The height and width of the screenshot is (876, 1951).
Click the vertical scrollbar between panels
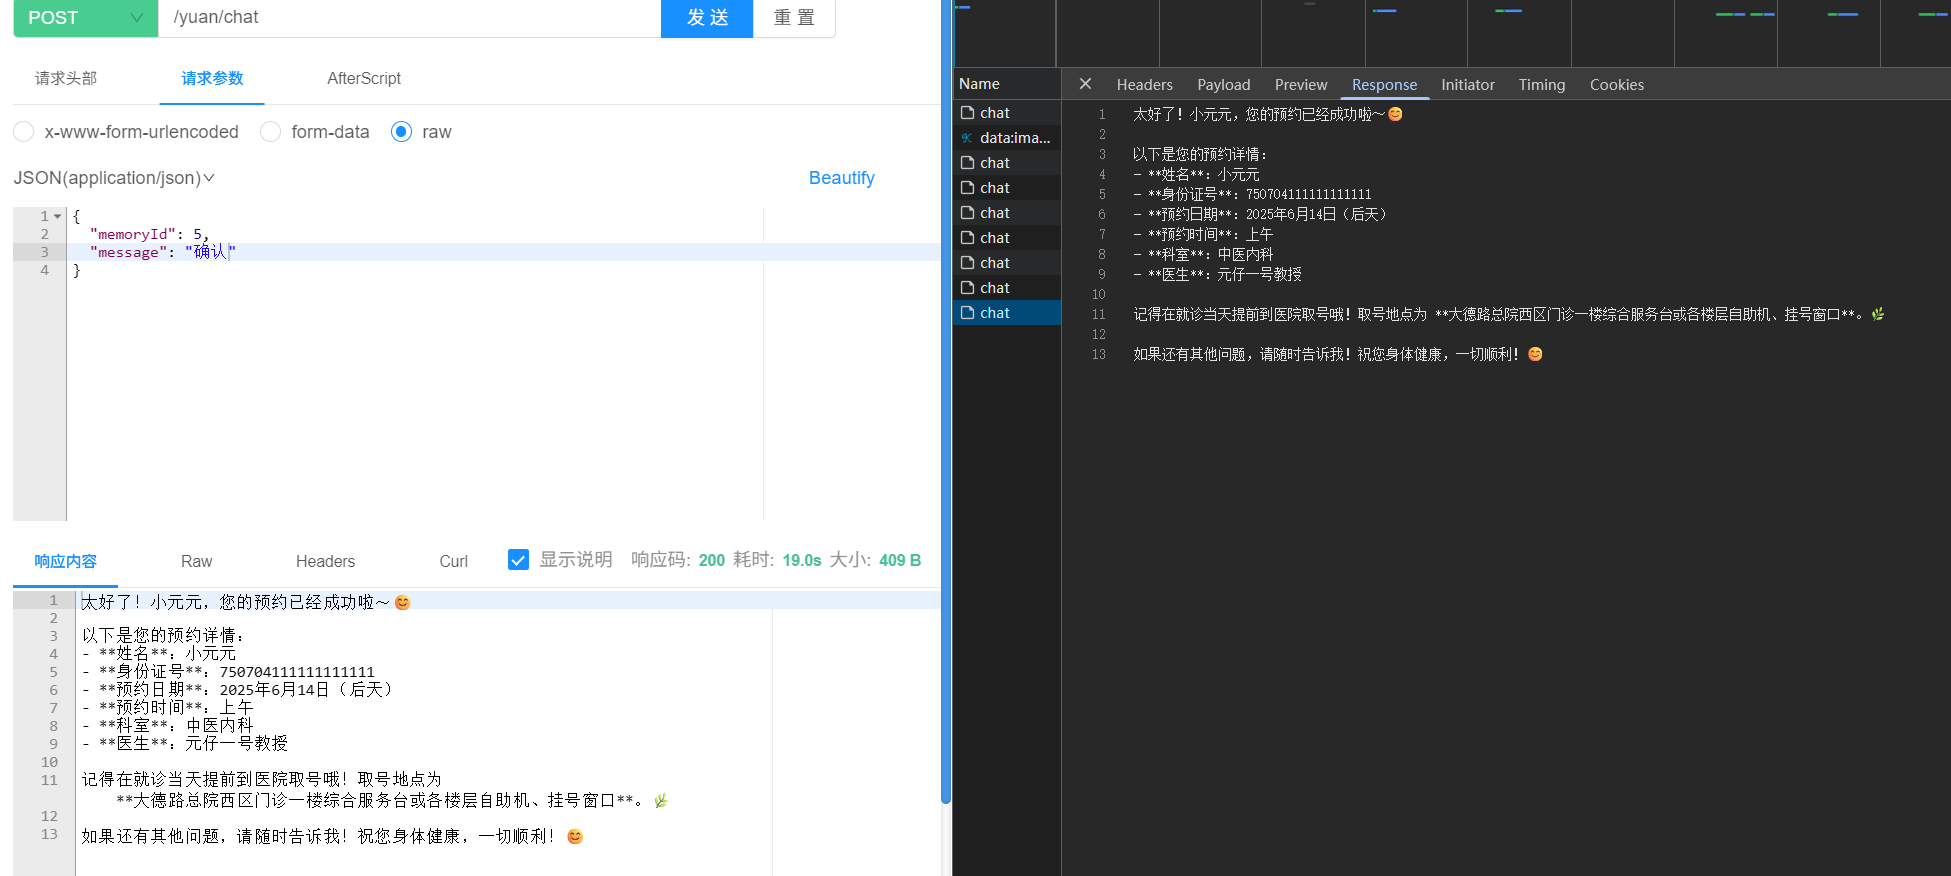(946, 400)
